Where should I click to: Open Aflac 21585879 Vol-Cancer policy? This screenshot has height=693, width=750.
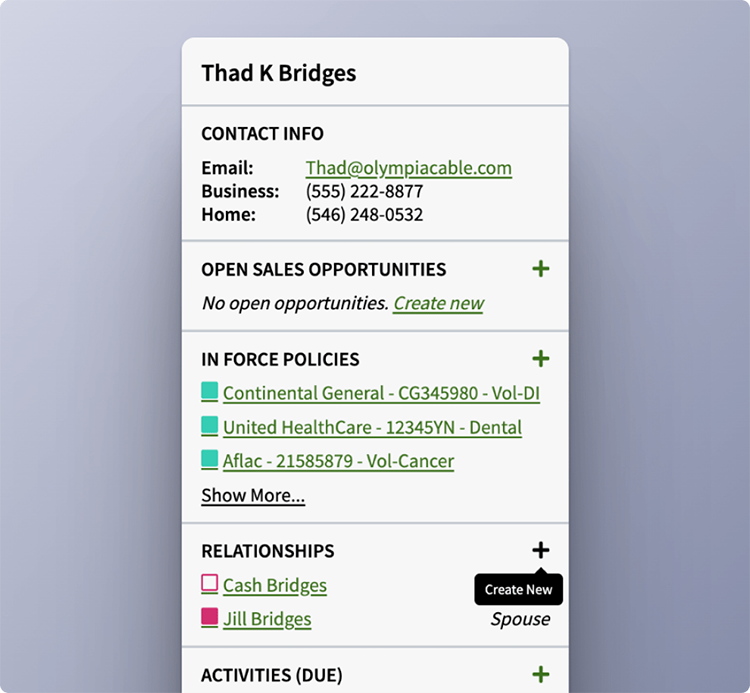tap(338, 462)
